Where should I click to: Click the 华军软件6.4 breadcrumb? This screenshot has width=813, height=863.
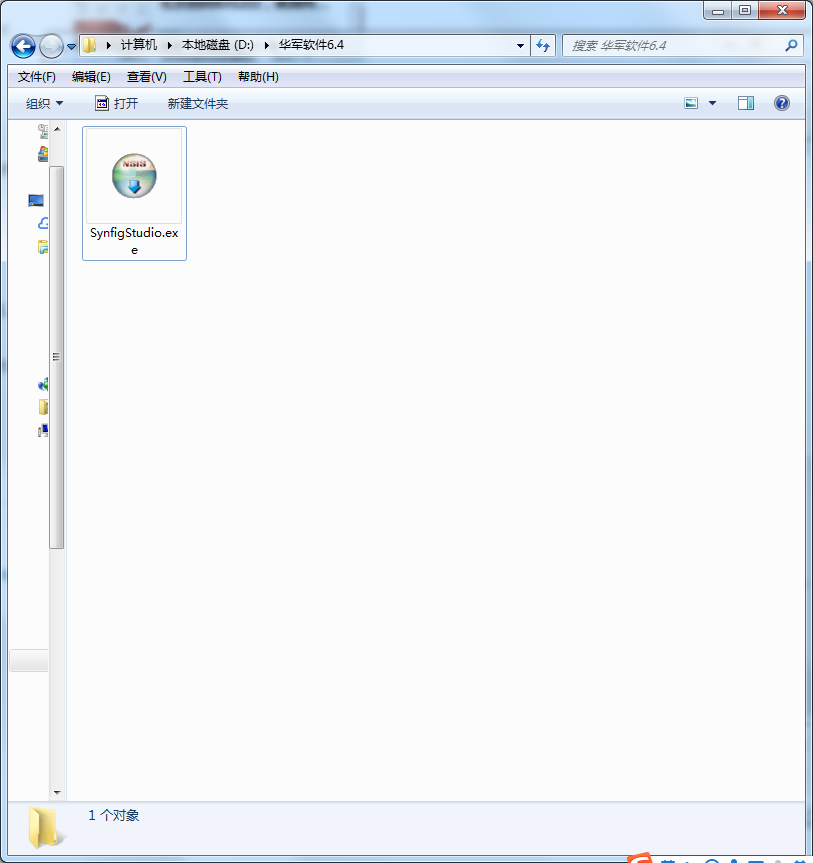click(x=311, y=45)
